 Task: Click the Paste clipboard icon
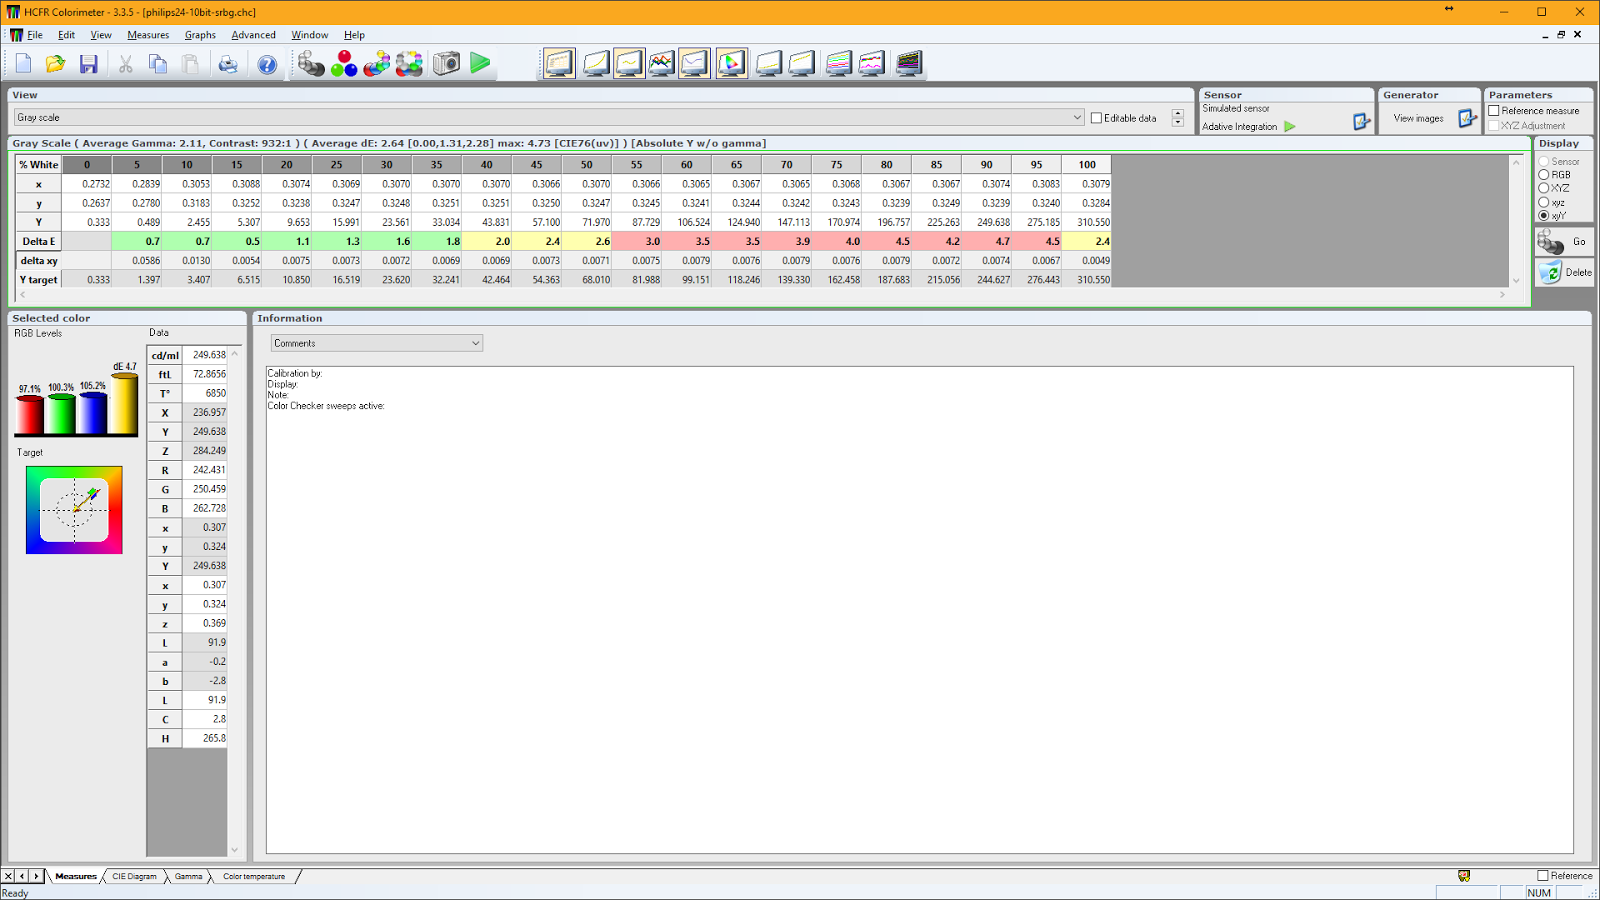coord(191,64)
